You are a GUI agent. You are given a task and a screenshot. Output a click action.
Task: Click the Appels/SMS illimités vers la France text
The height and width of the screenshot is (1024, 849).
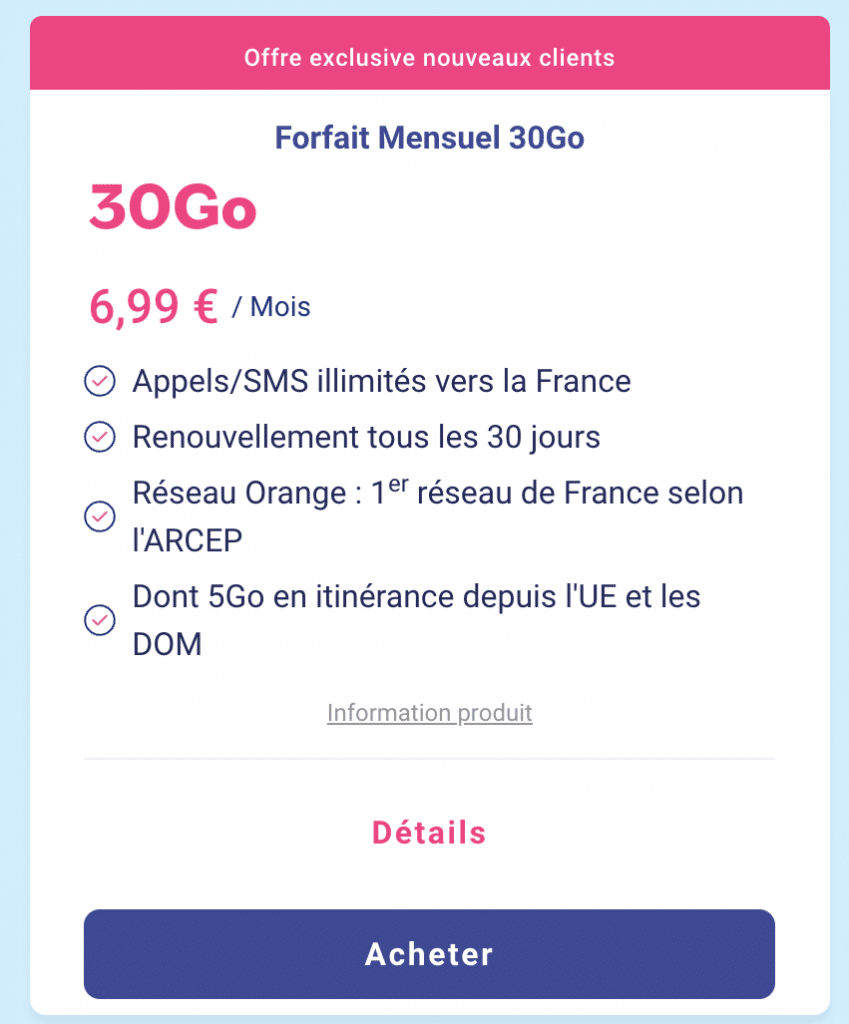click(x=382, y=381)
